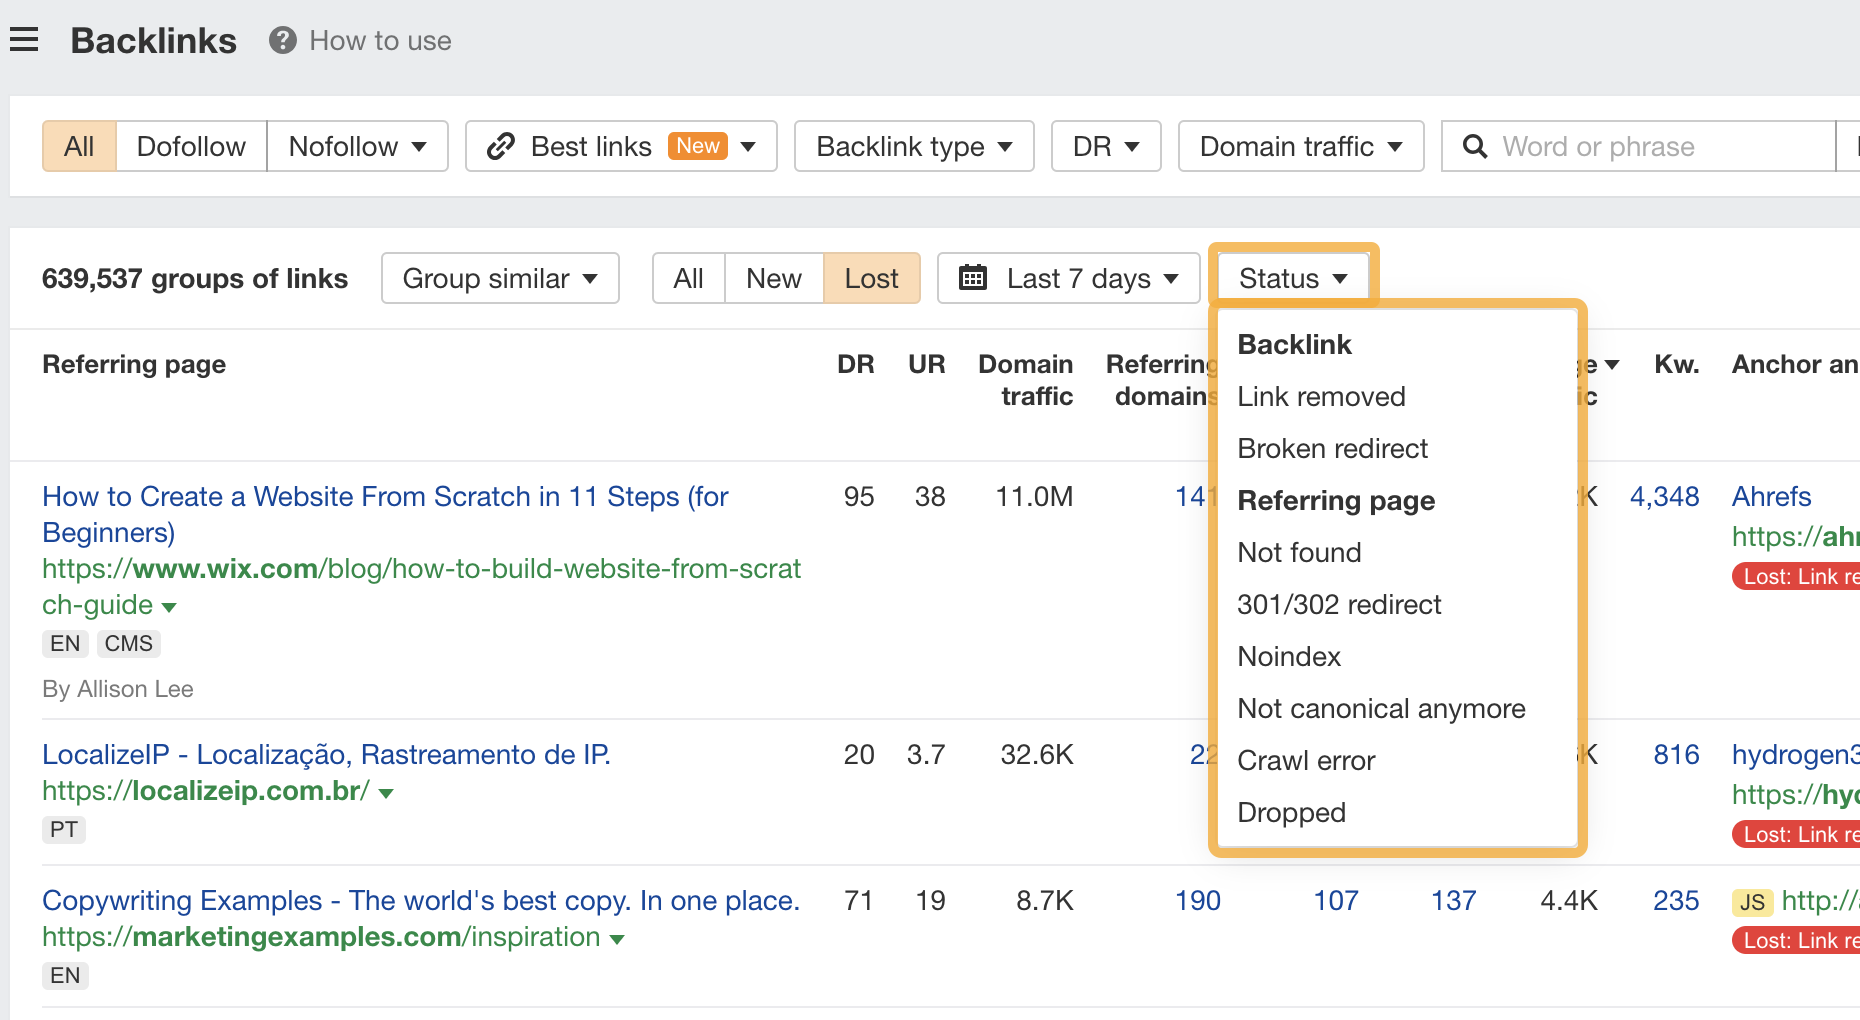Open the Group similar dropdown
This screenshot has height=1020, width=1860.
pyautogui.click(x=500, y=278)
